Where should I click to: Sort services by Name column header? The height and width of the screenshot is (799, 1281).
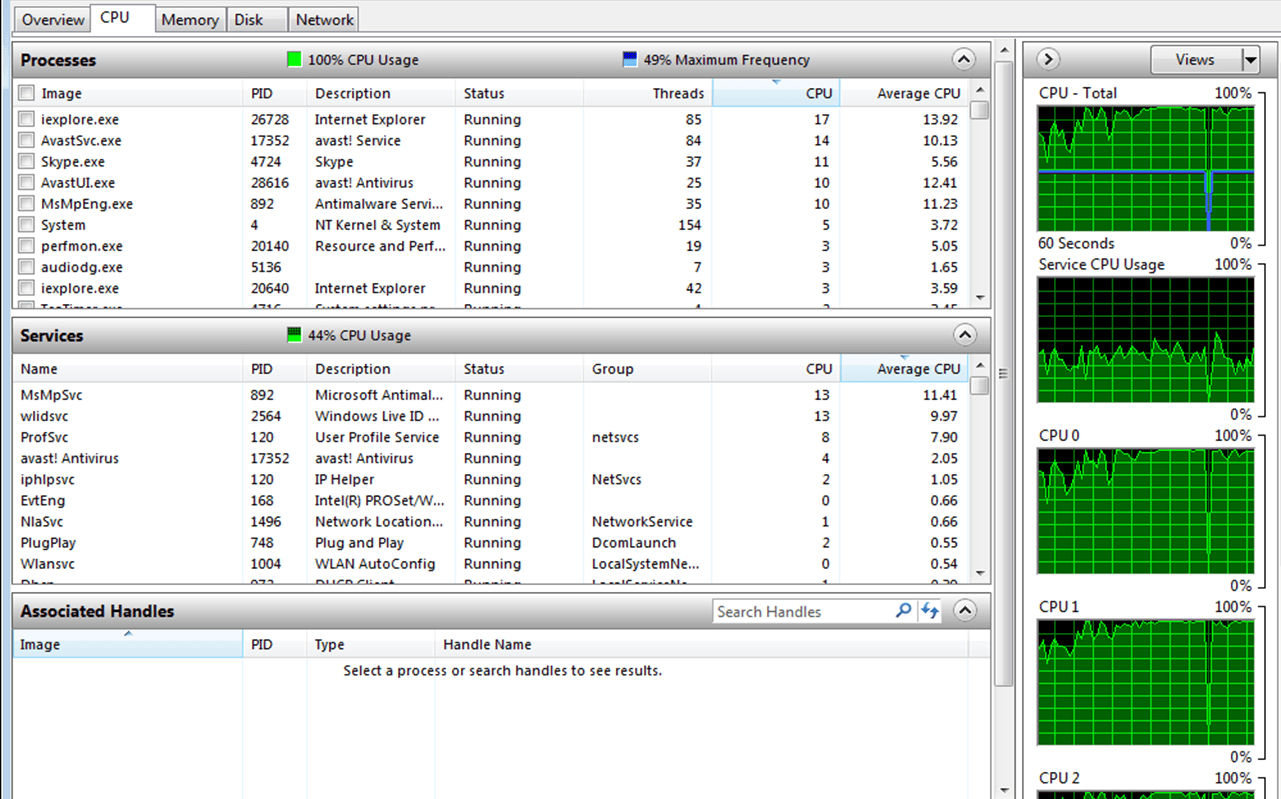tap(128, 369)
